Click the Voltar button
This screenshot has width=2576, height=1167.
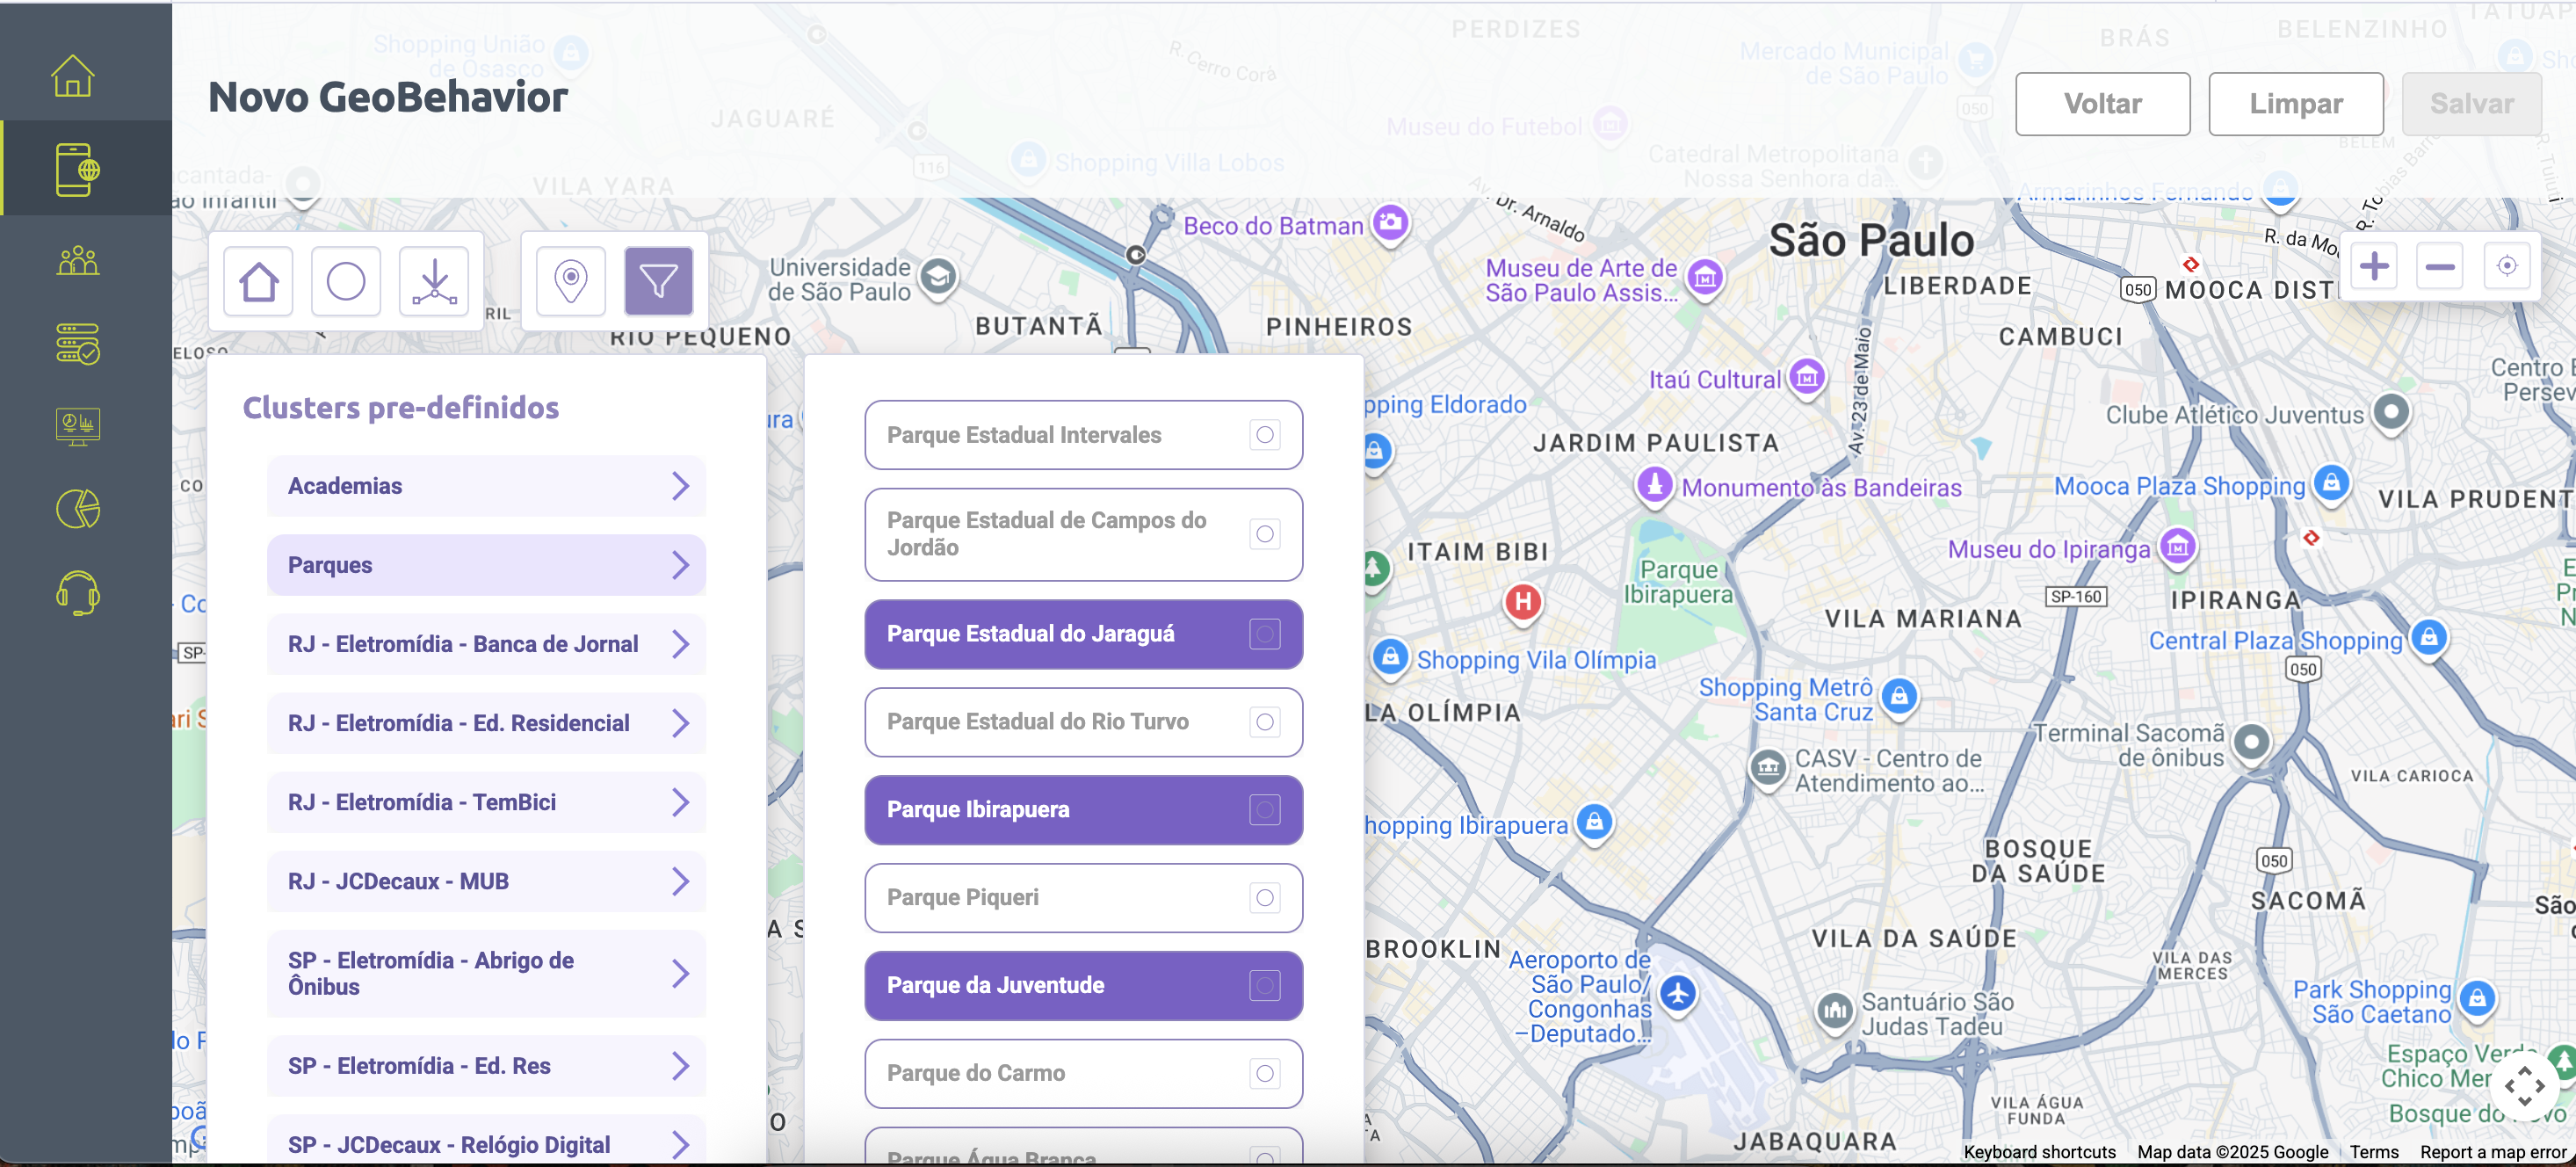2102,104
